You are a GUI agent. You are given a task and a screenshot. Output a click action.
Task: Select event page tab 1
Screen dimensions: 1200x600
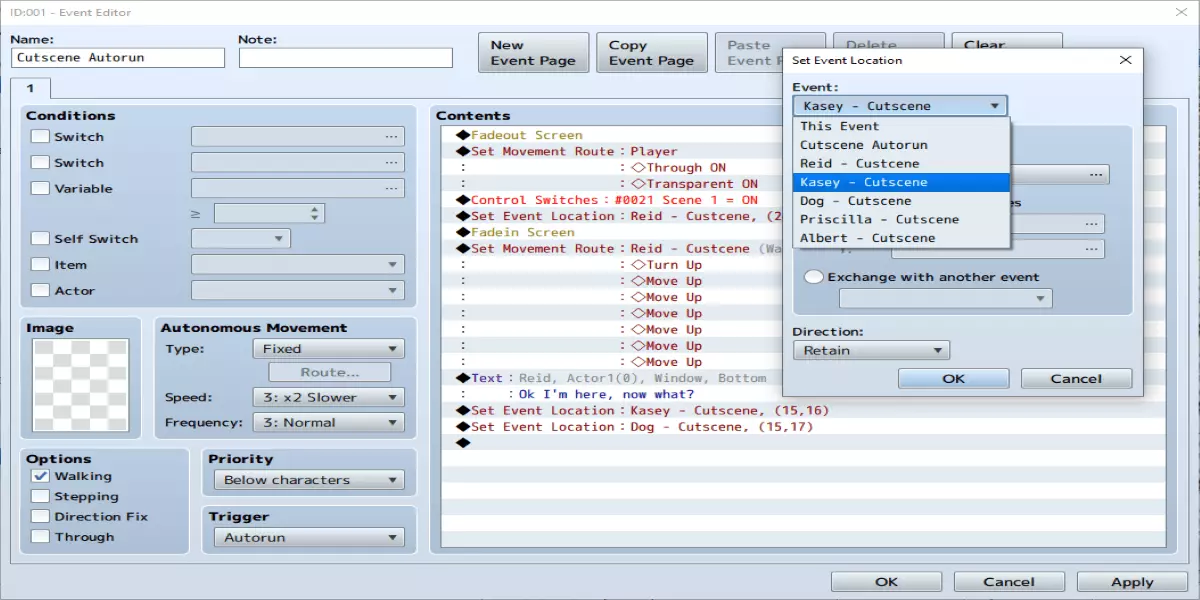click(x=30, y=89)
